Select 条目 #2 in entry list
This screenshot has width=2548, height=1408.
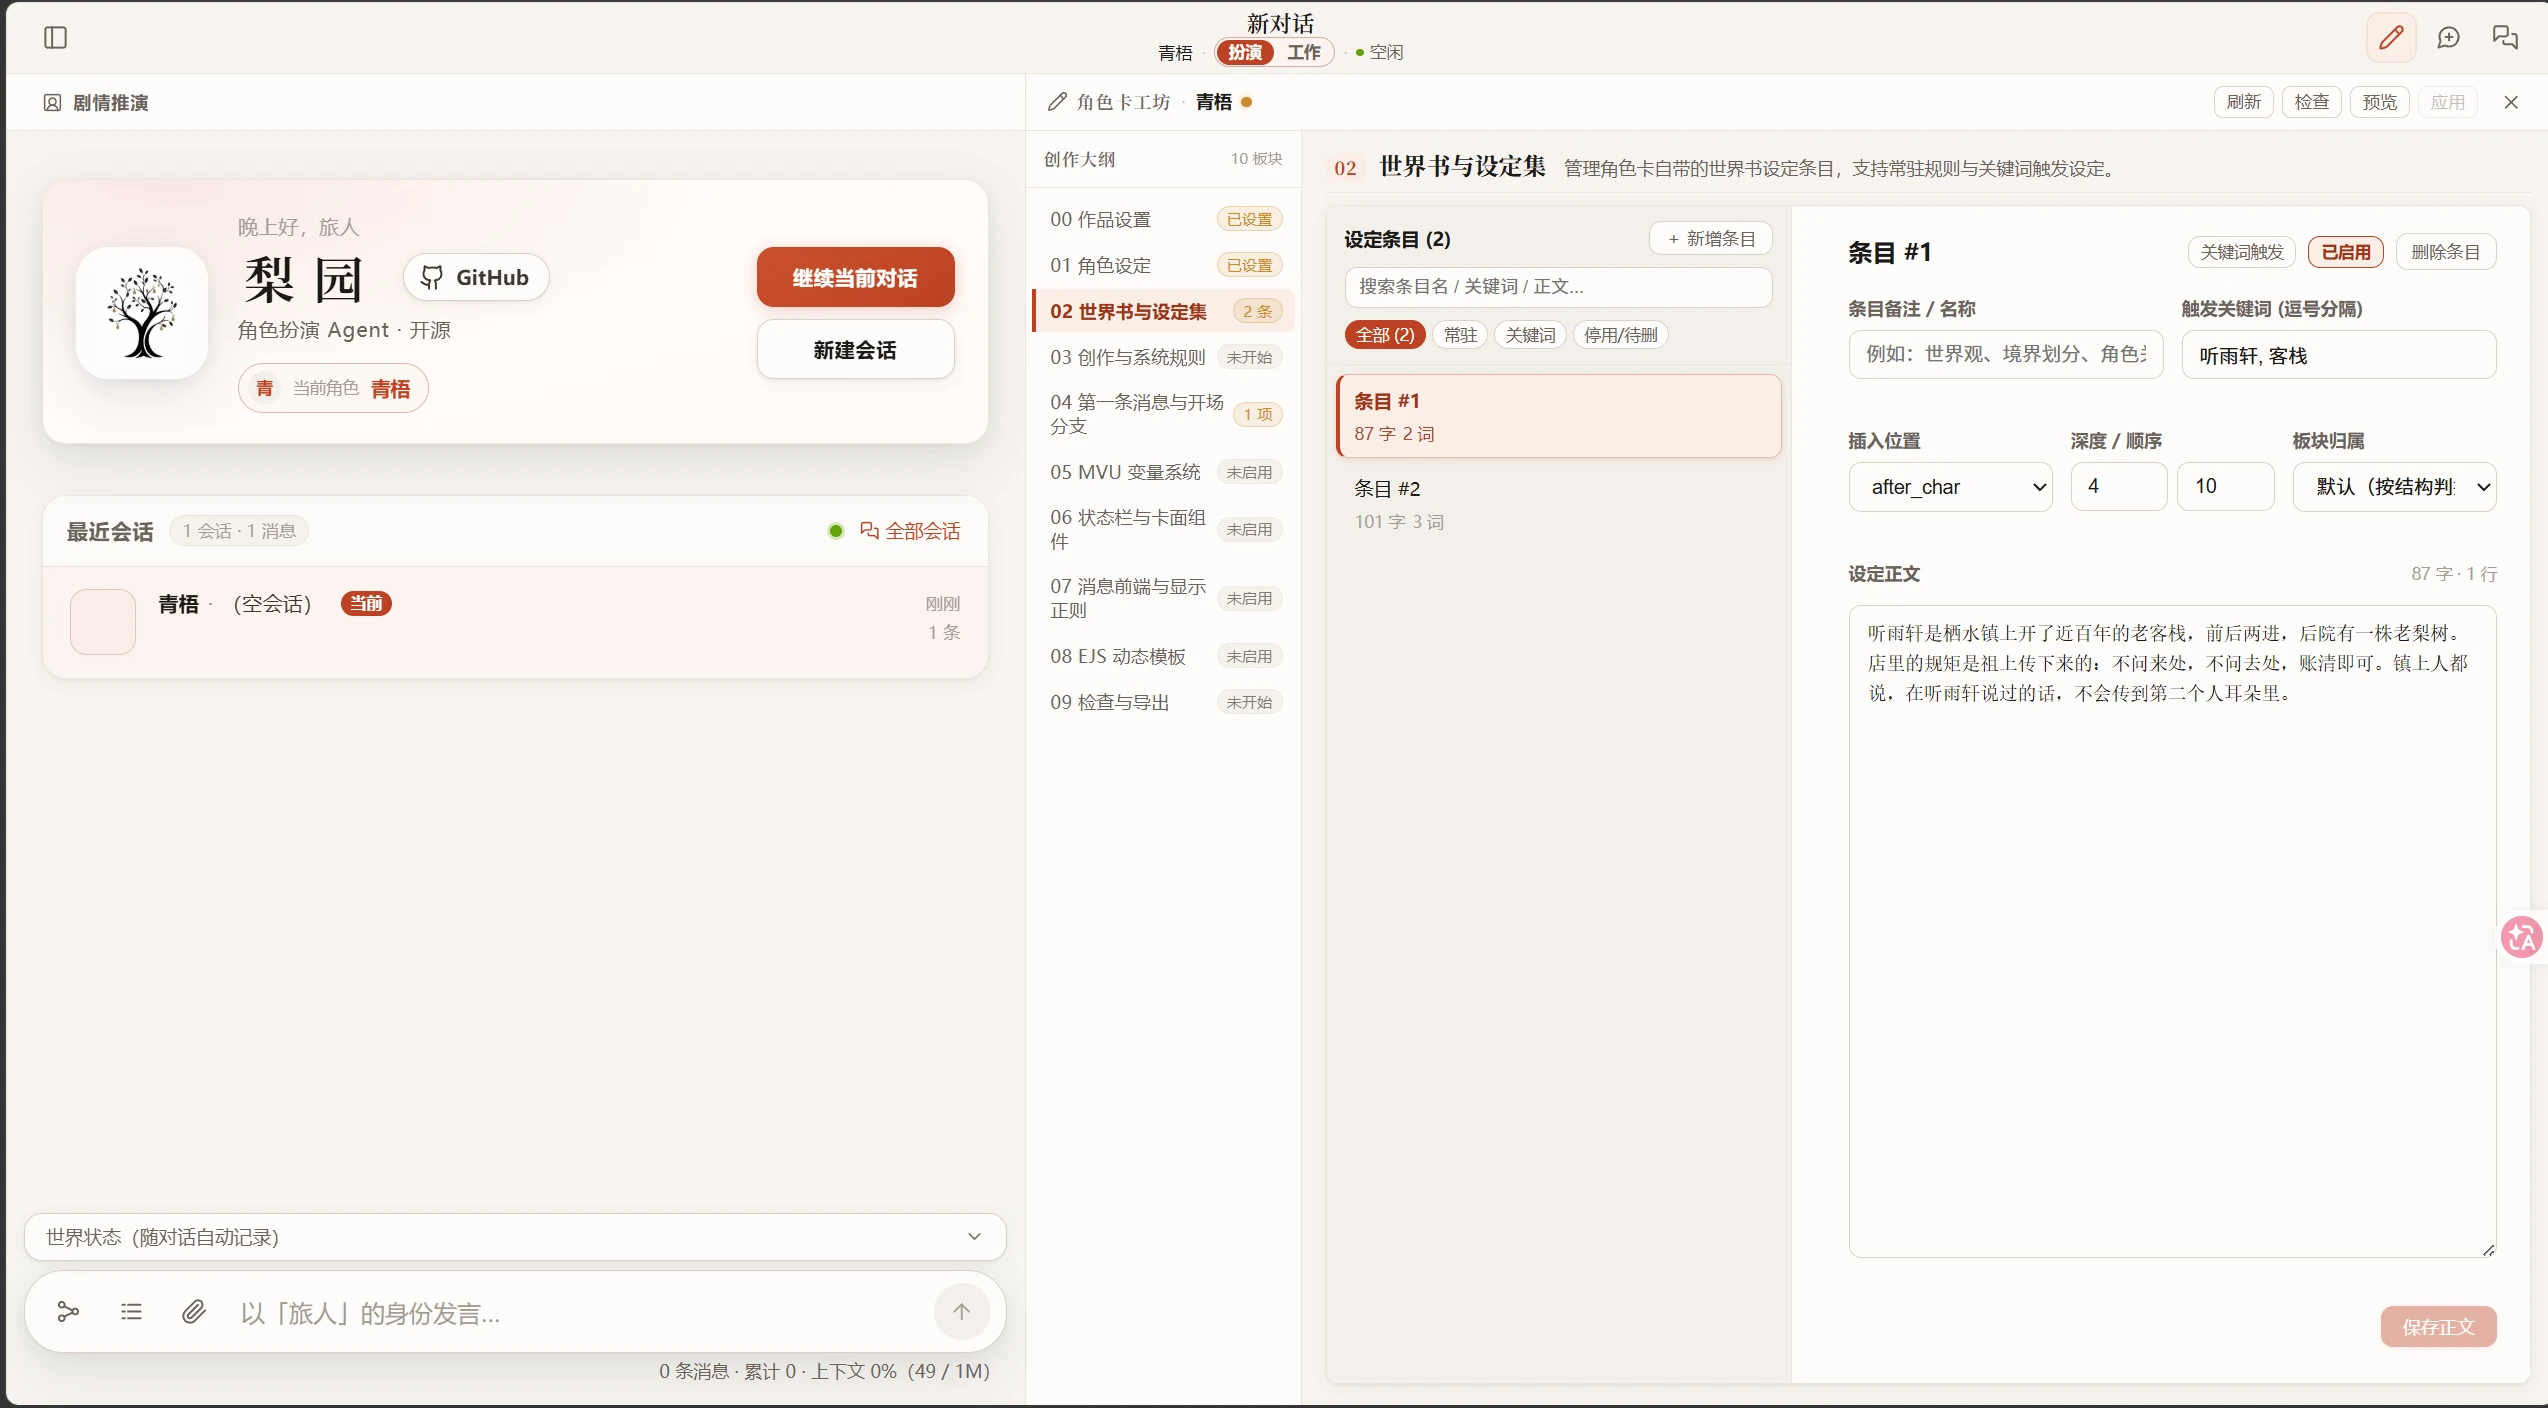(x=1558, y=504)
